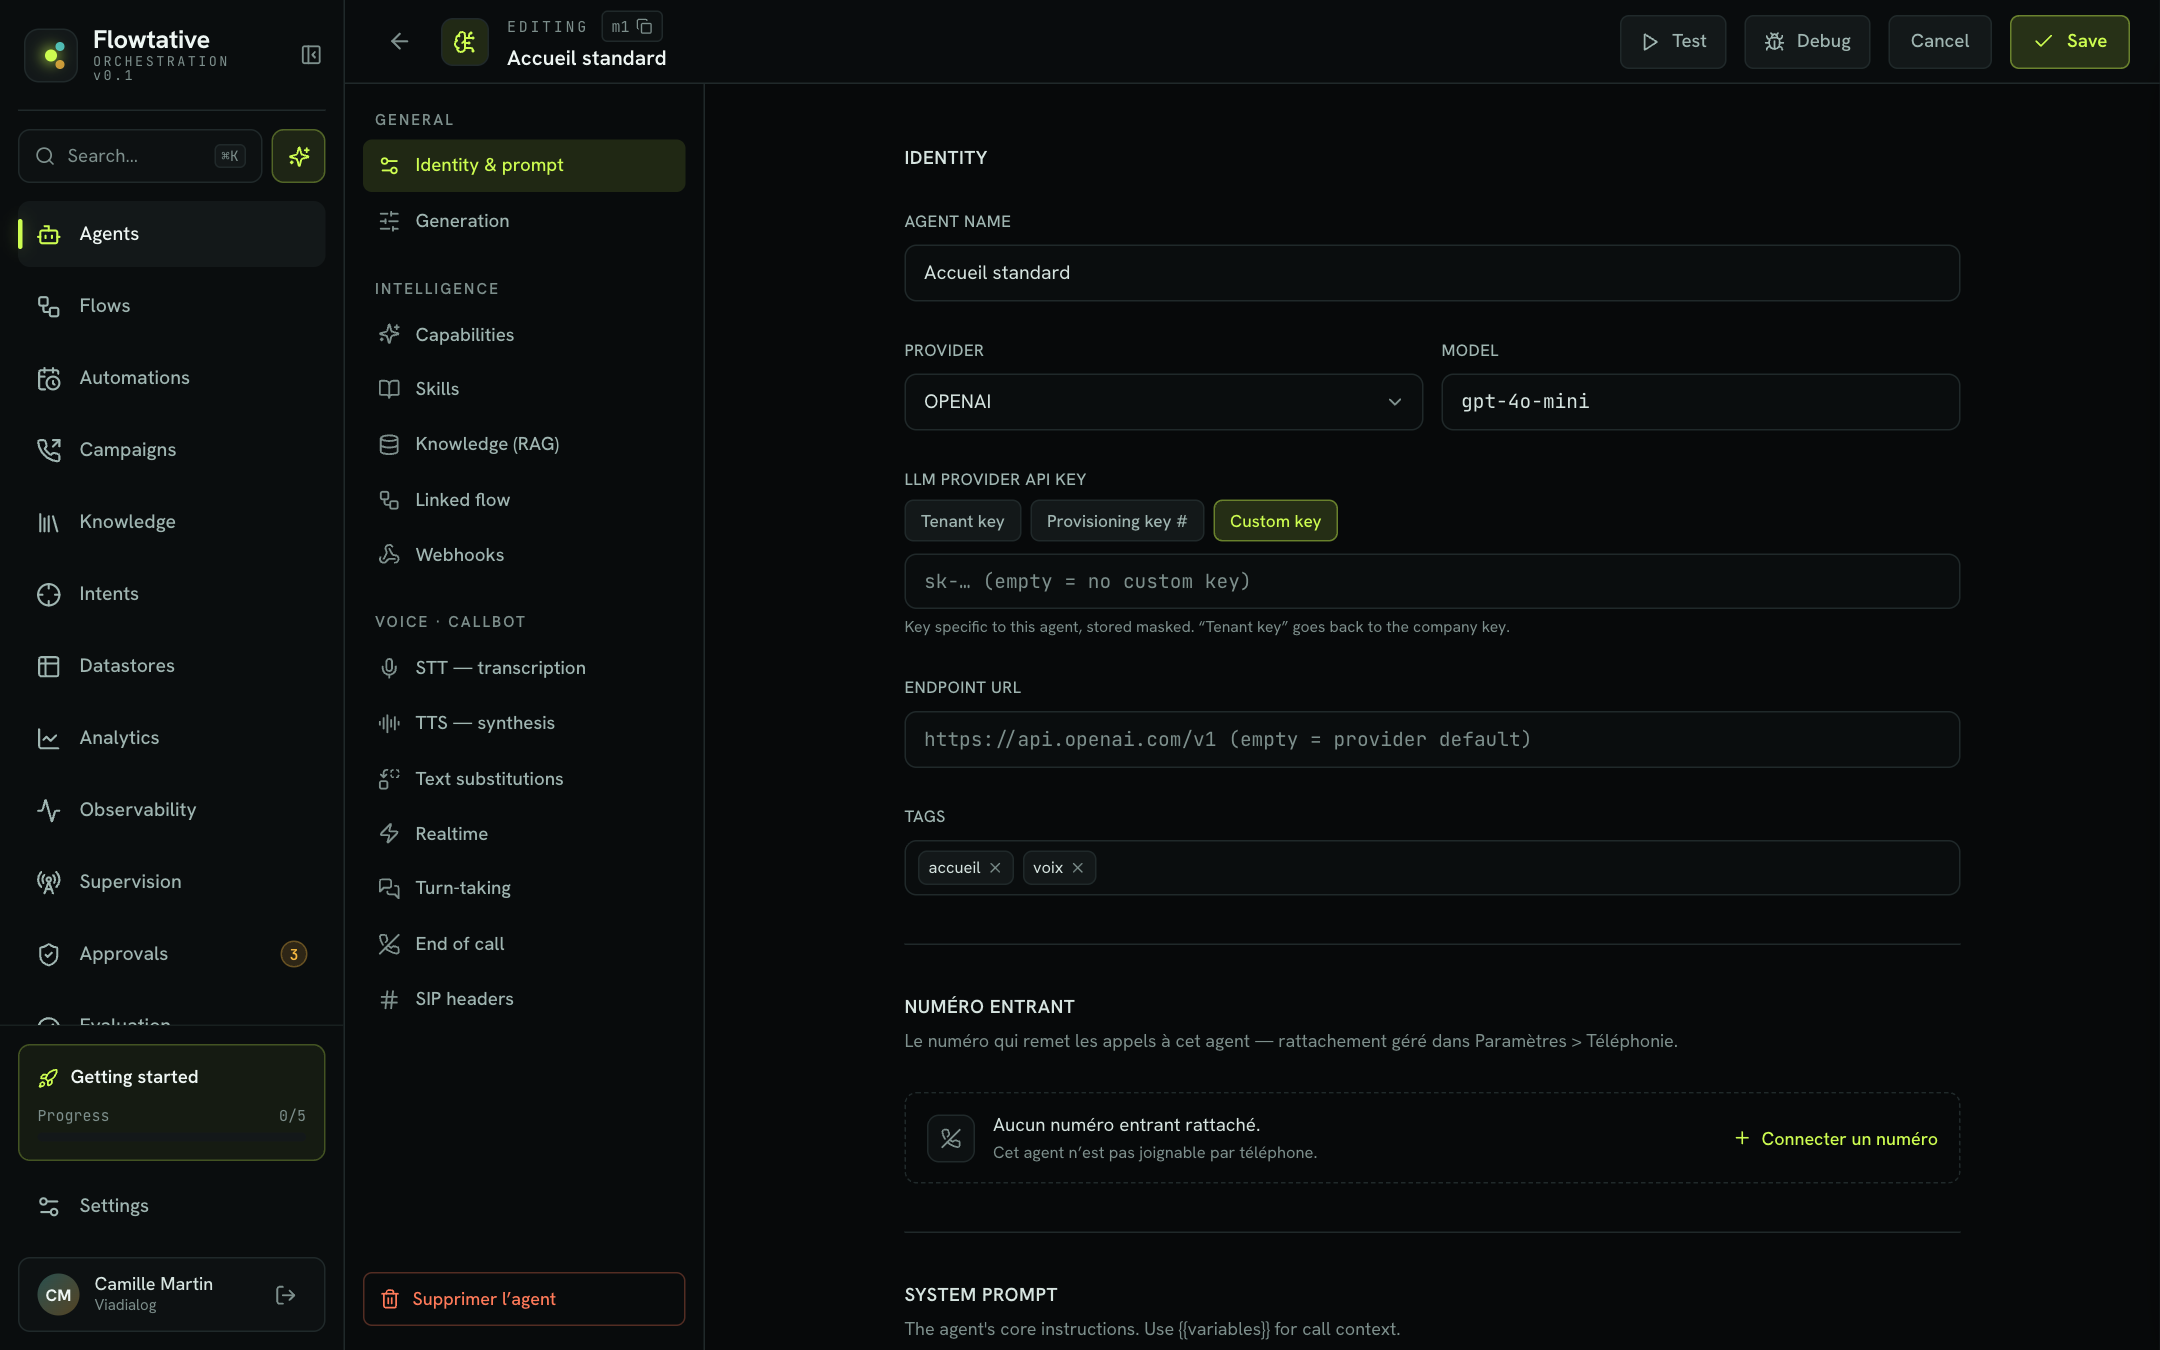Open TTS — synthesis settings
Screen dimensions: 2160x1350
[524, 723]
